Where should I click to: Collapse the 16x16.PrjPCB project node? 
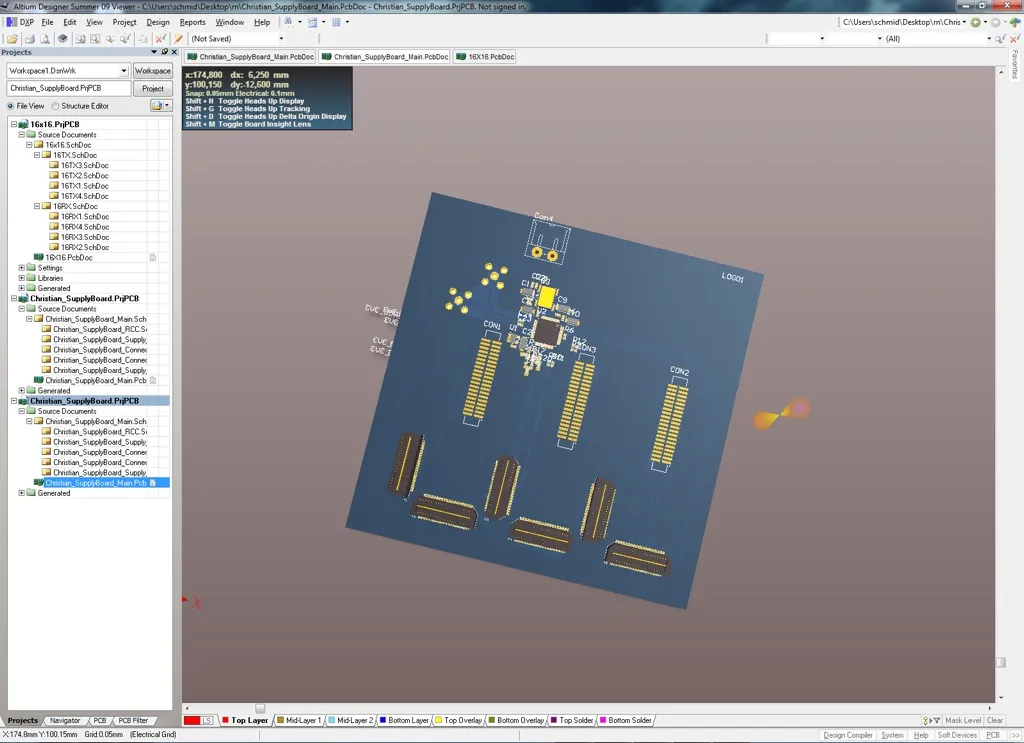tap(14, 124)
